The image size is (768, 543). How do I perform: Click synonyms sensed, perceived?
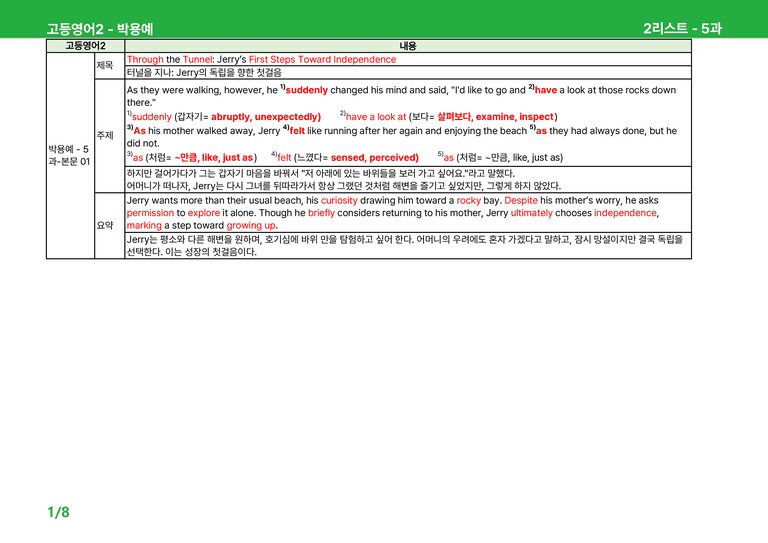tap(375, 158)
